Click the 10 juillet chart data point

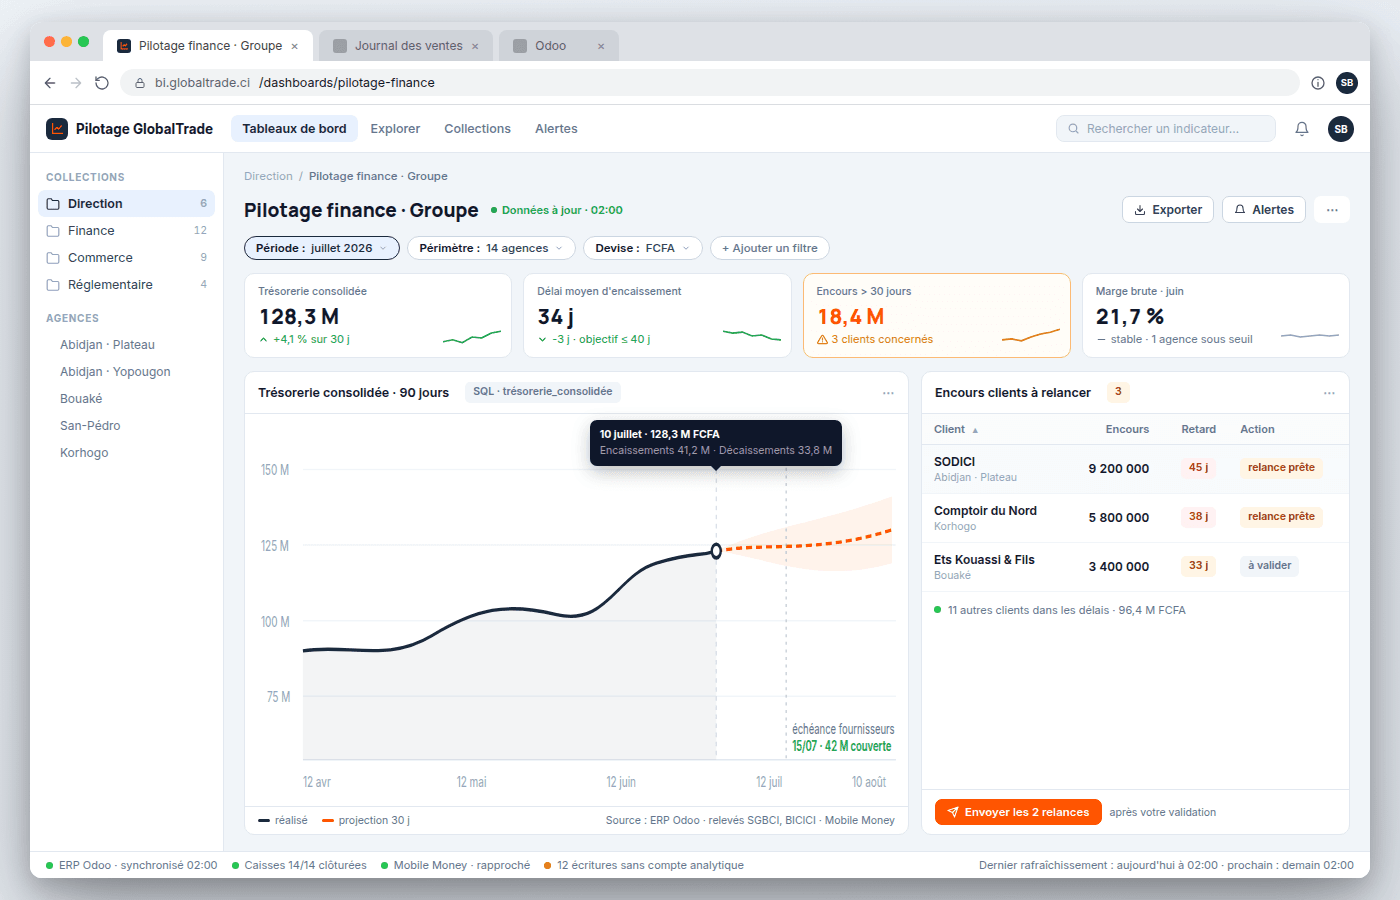tap(716, 551)
